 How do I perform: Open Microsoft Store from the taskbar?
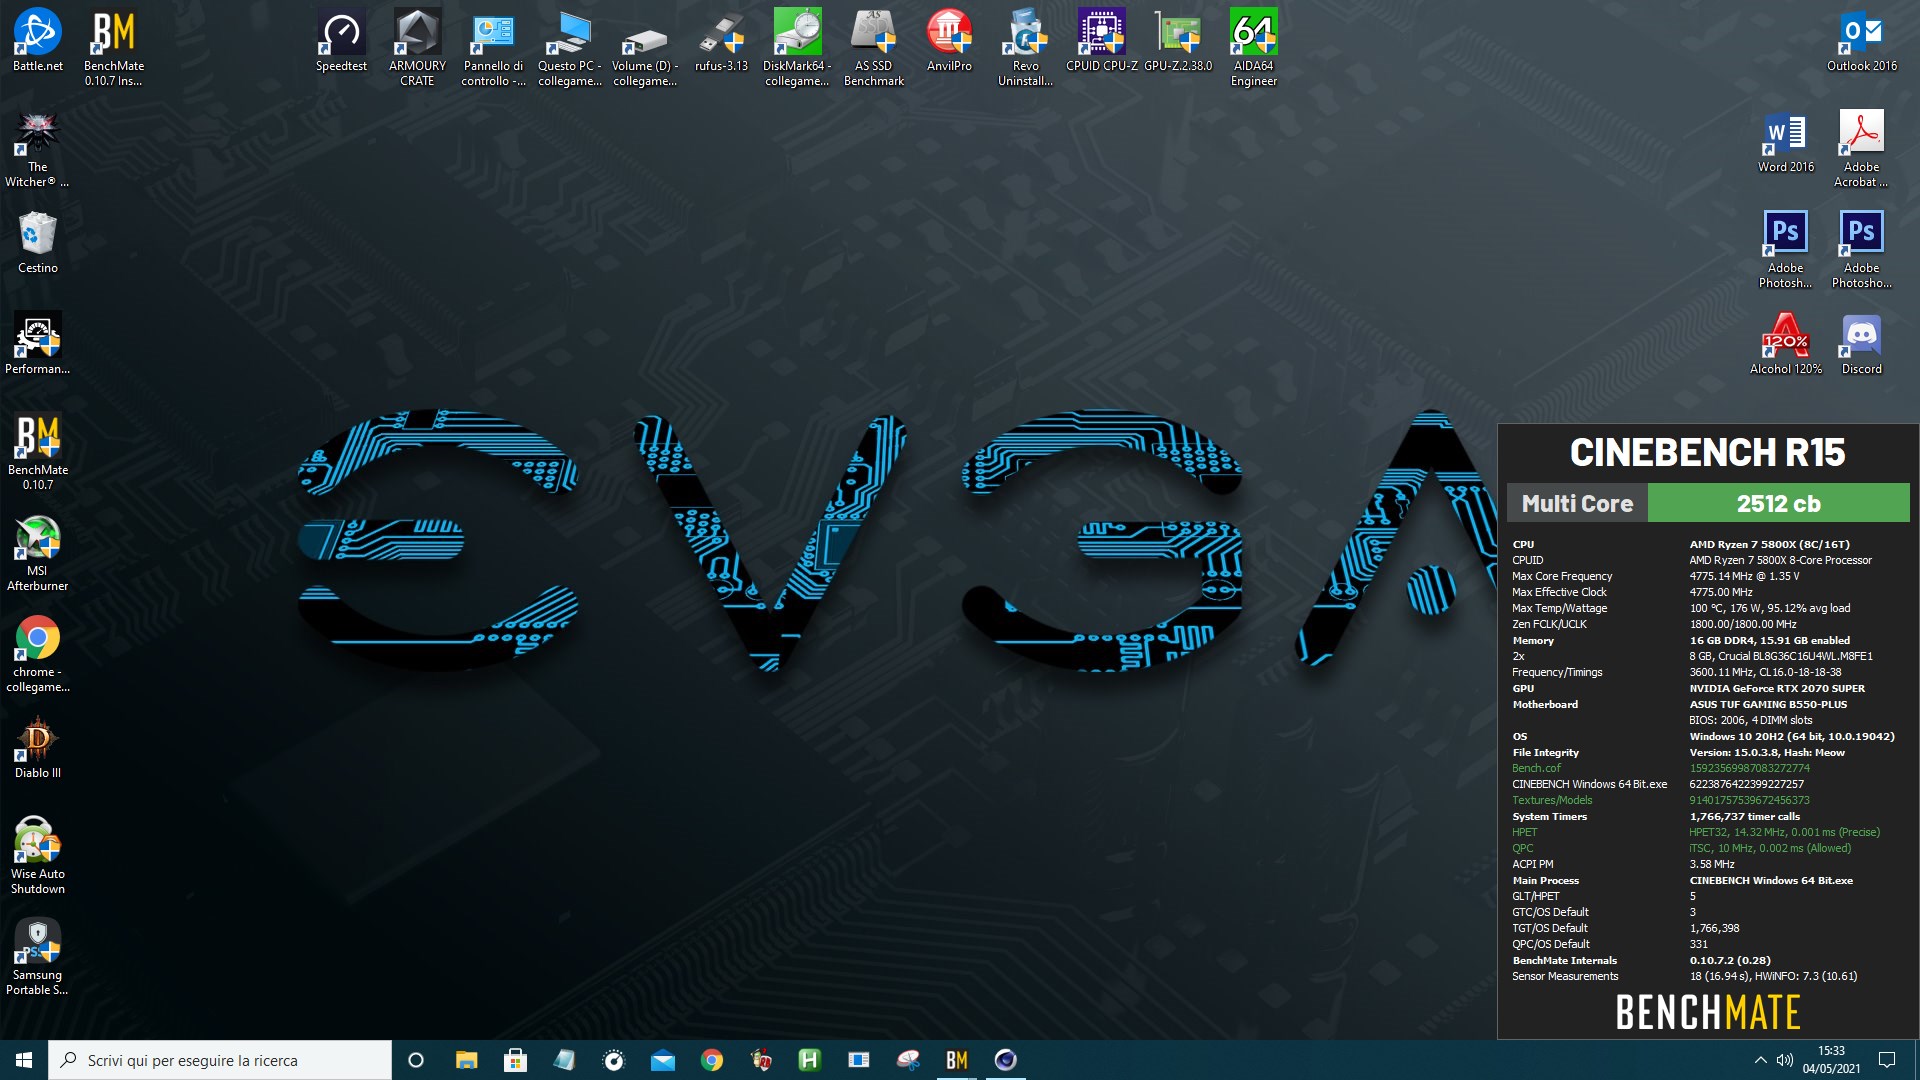515,1060
